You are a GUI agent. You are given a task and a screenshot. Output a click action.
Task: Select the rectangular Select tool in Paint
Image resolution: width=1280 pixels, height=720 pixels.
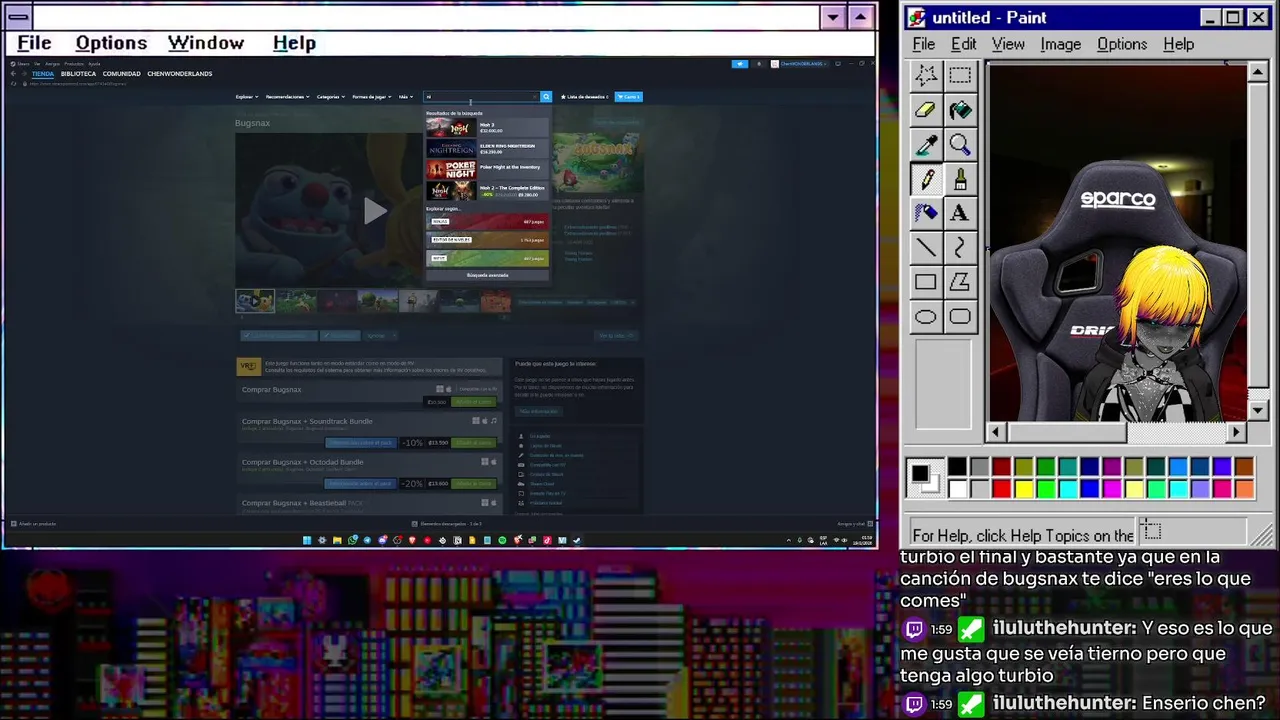pos(960,76)
